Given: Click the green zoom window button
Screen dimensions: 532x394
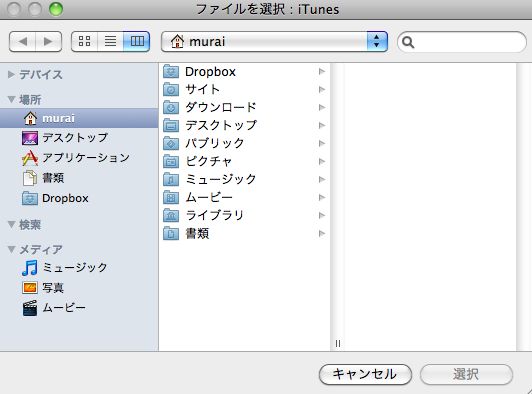Looking at the screenshot, I should (x=56, y=9).
